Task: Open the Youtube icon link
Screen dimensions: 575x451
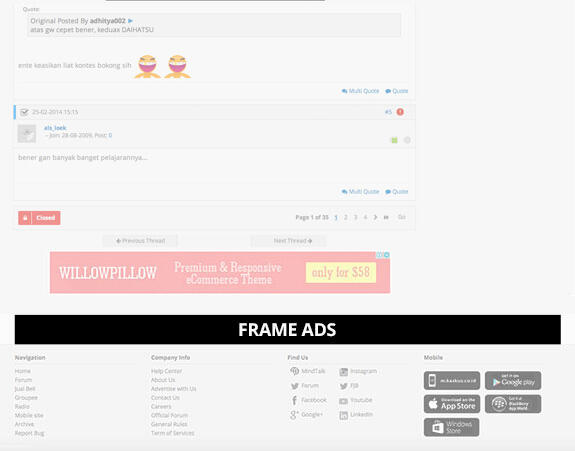Action: [x=344, y=401]
